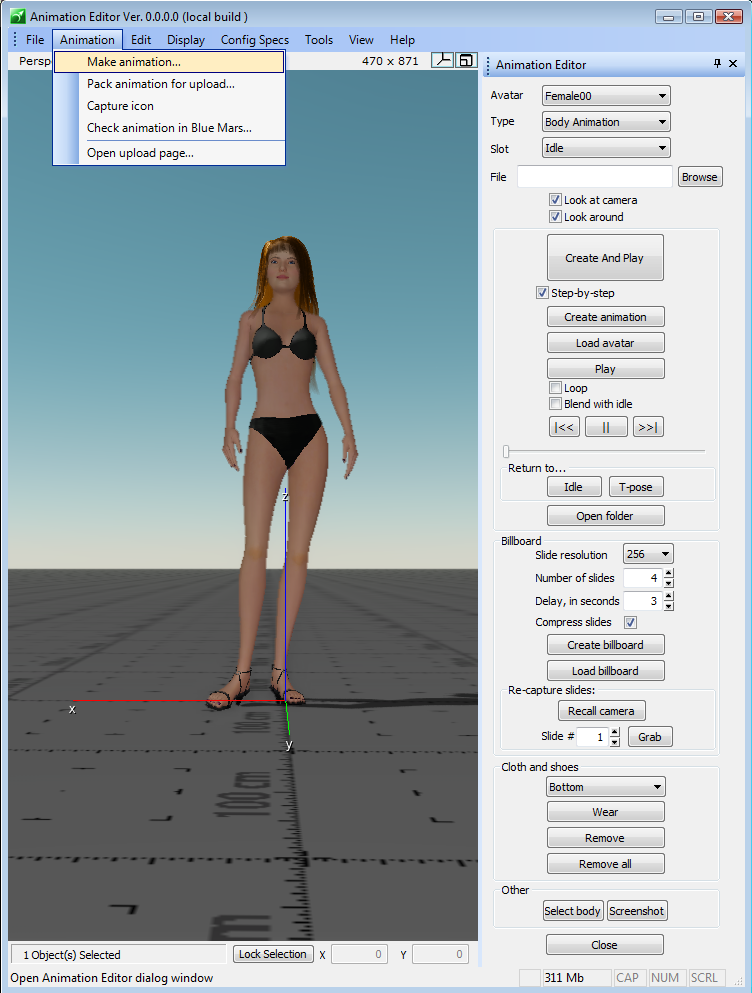Open the Slot dropdown Idle
This screenshot has height=993, width=752.
pos(606,148)
